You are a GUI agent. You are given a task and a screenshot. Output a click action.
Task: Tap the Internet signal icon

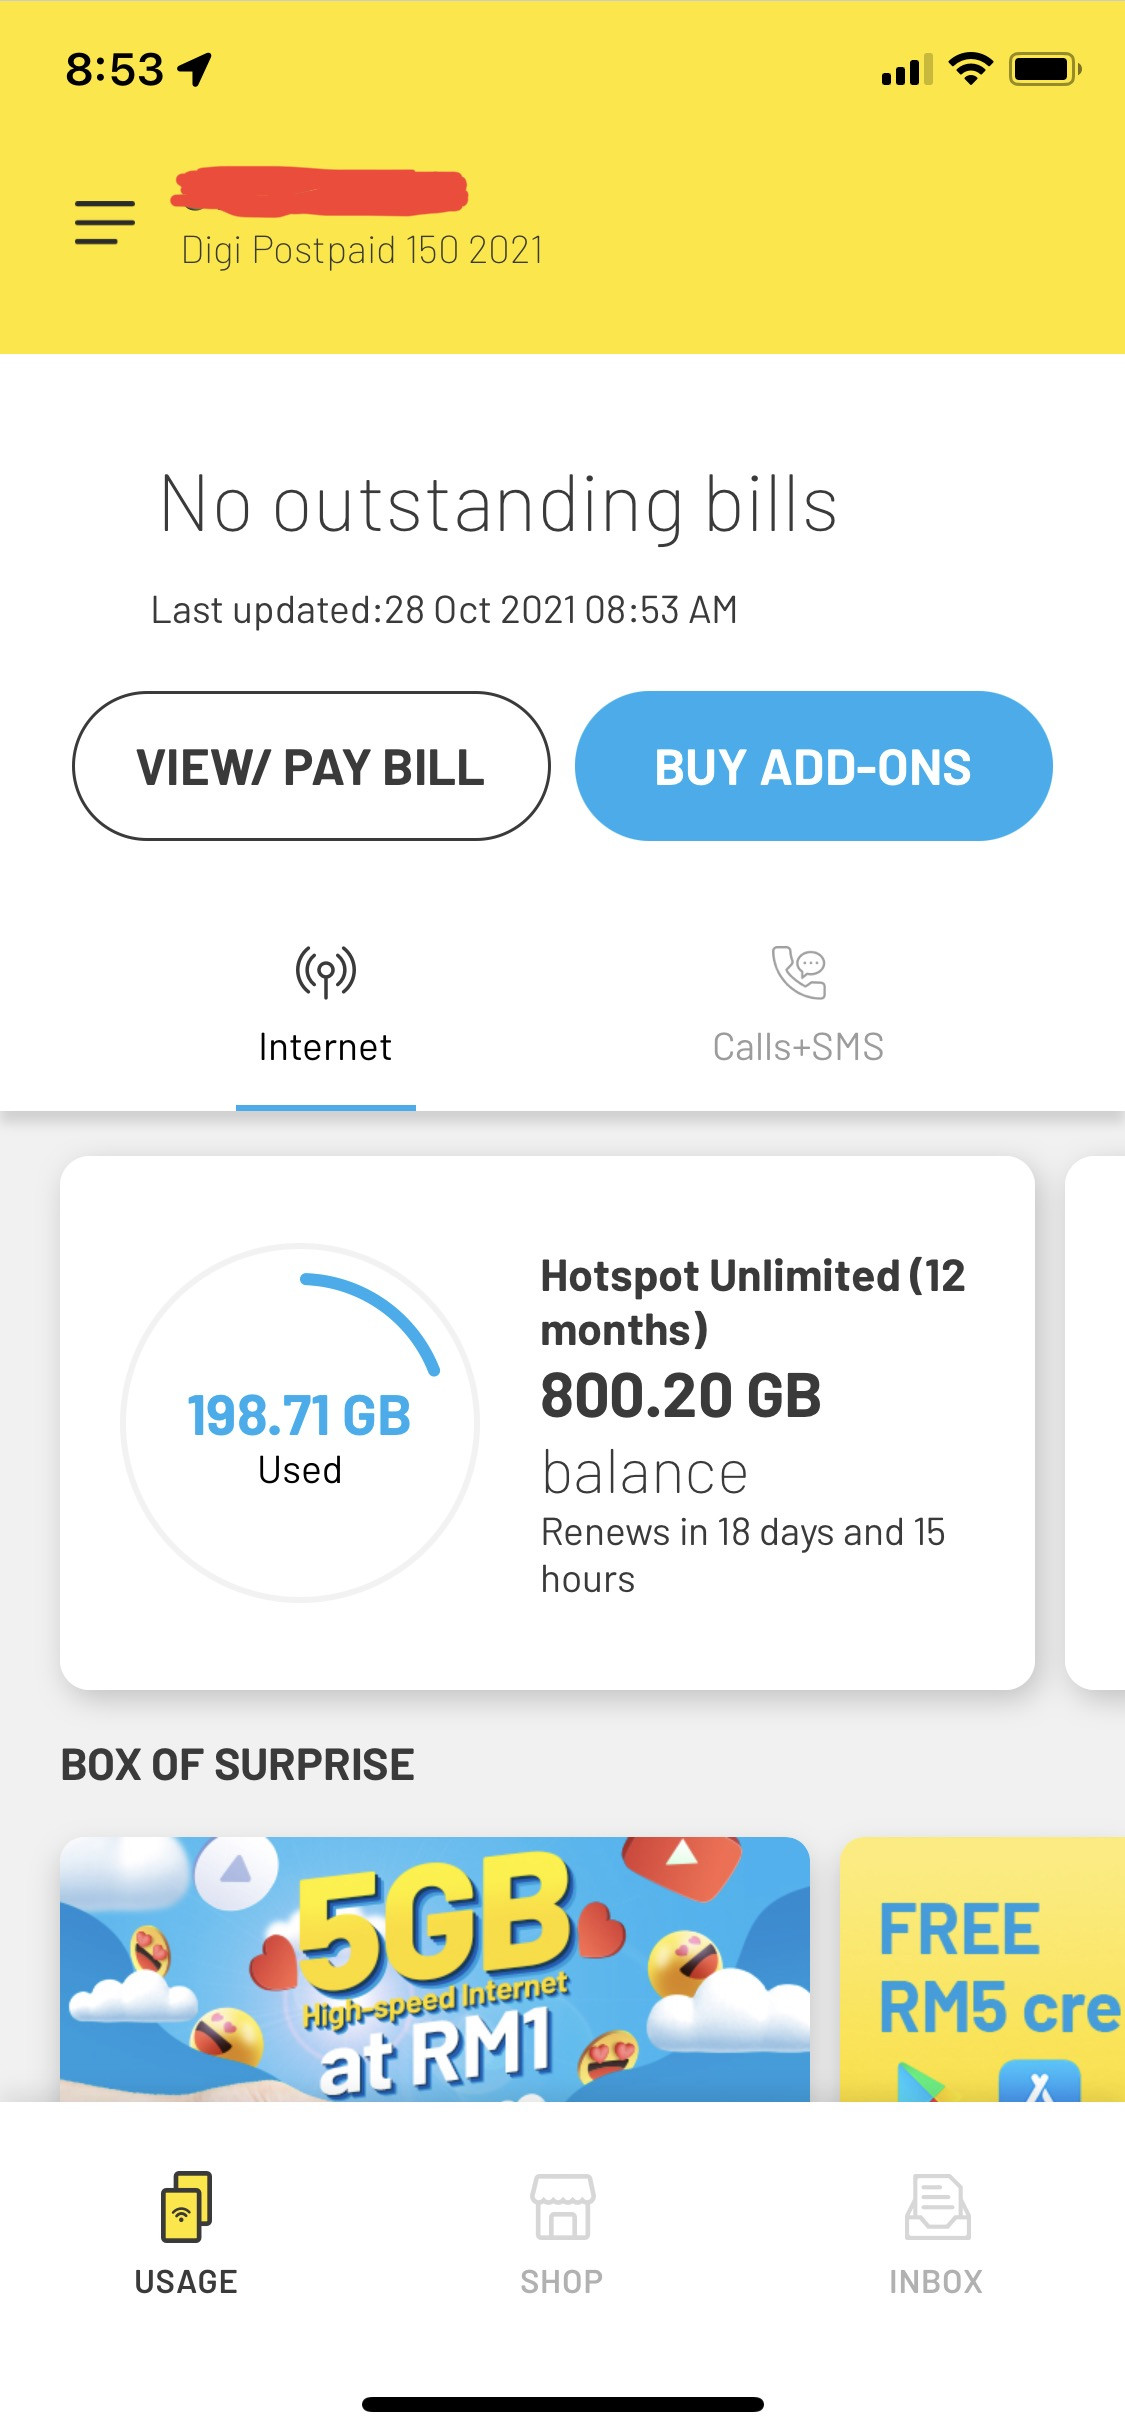pos(326,972)
